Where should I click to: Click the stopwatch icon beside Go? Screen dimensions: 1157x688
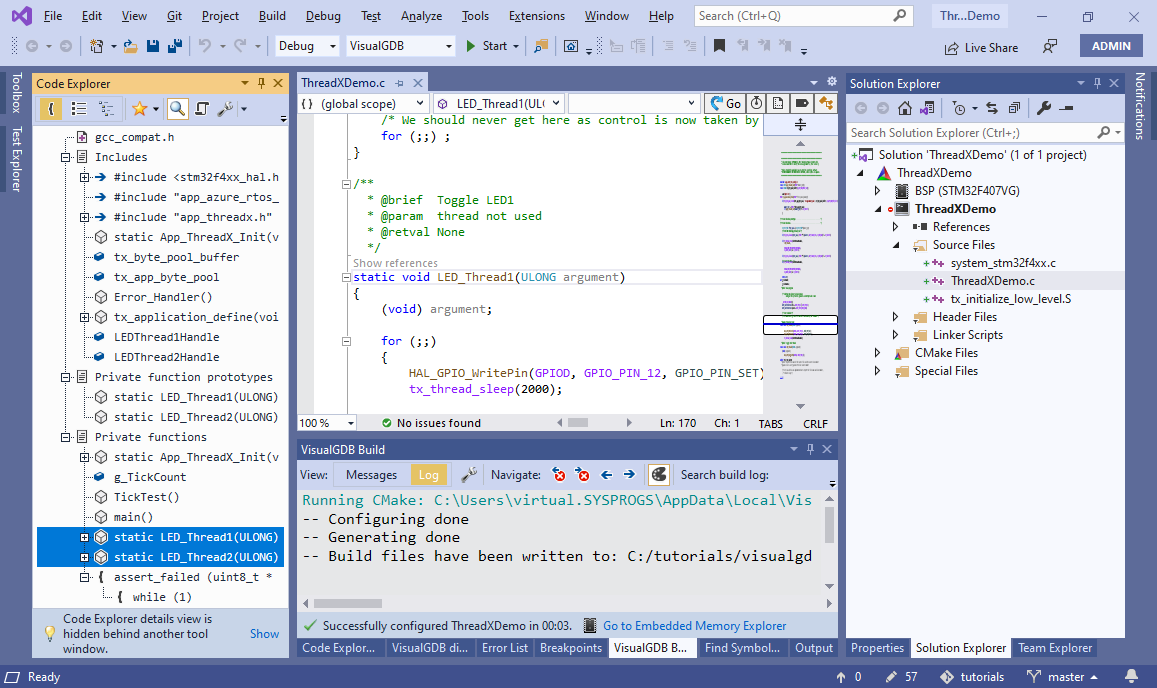[756, 103]
